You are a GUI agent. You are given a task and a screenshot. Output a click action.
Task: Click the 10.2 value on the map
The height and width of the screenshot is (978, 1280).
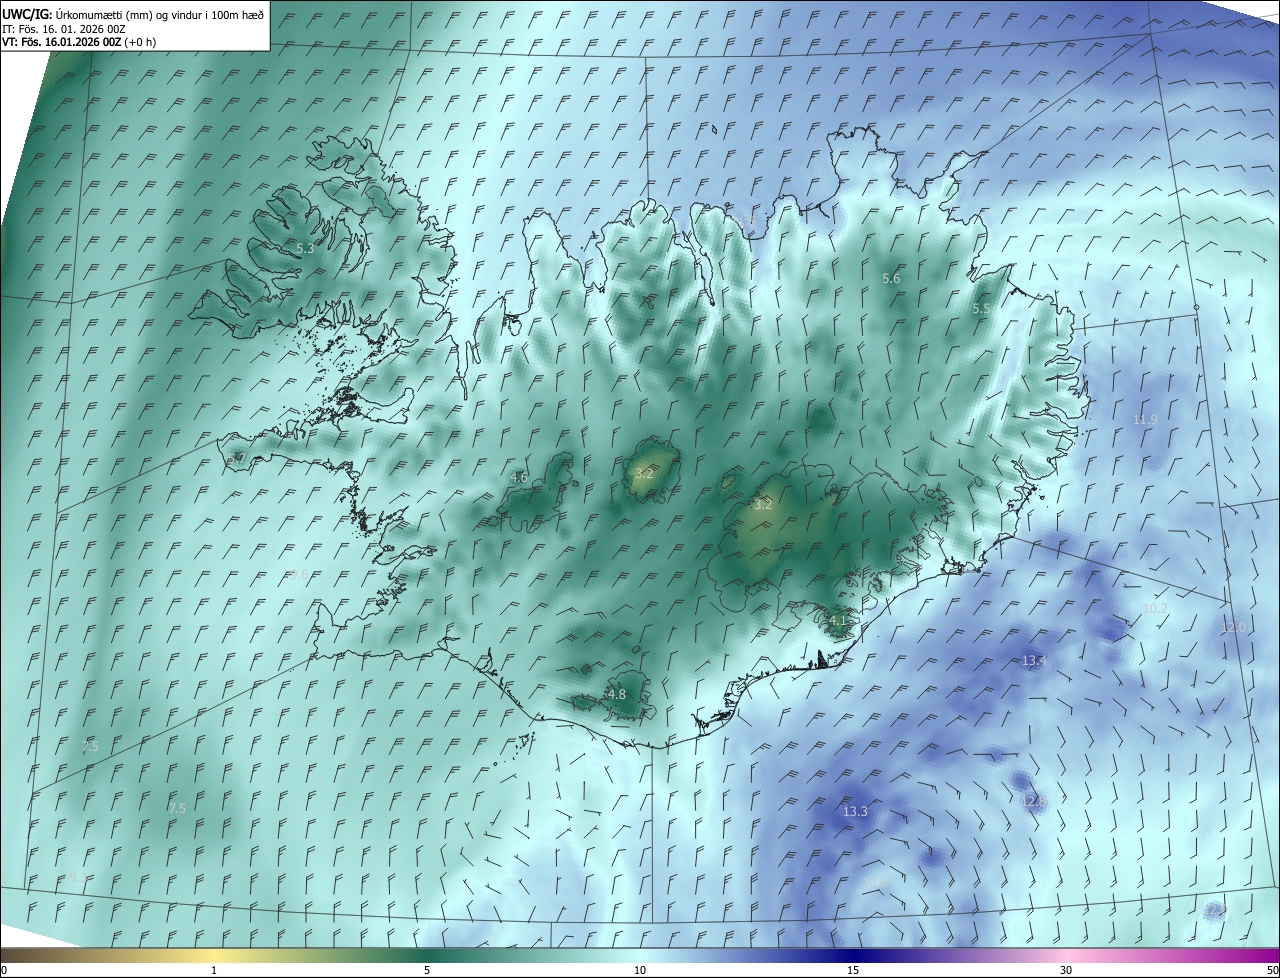pyautogui.click(x=1155, y=608)
